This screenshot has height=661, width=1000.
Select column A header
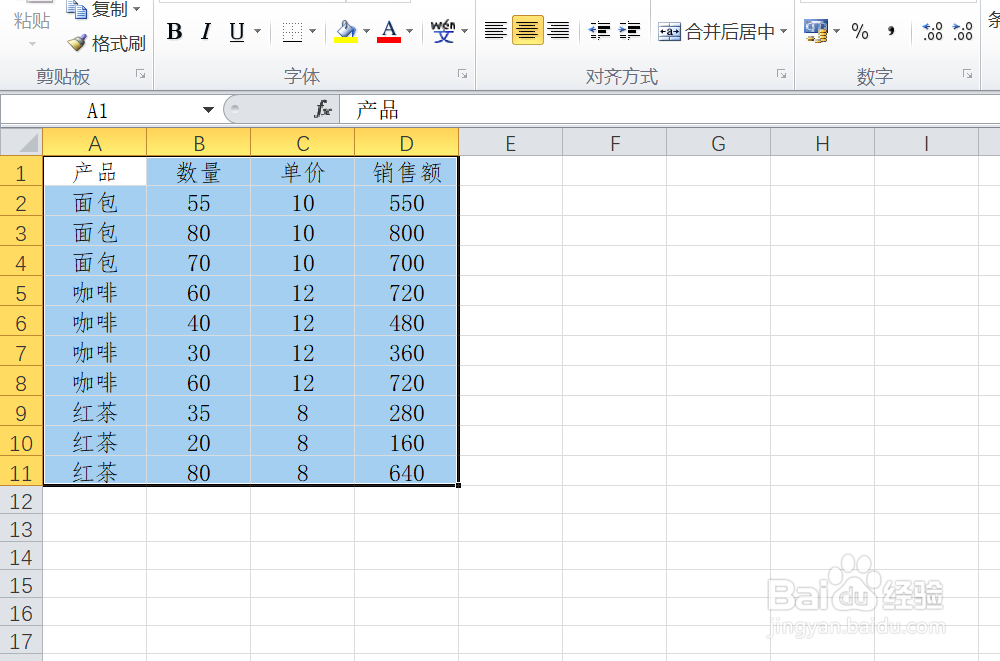click(x=94, y=143)
